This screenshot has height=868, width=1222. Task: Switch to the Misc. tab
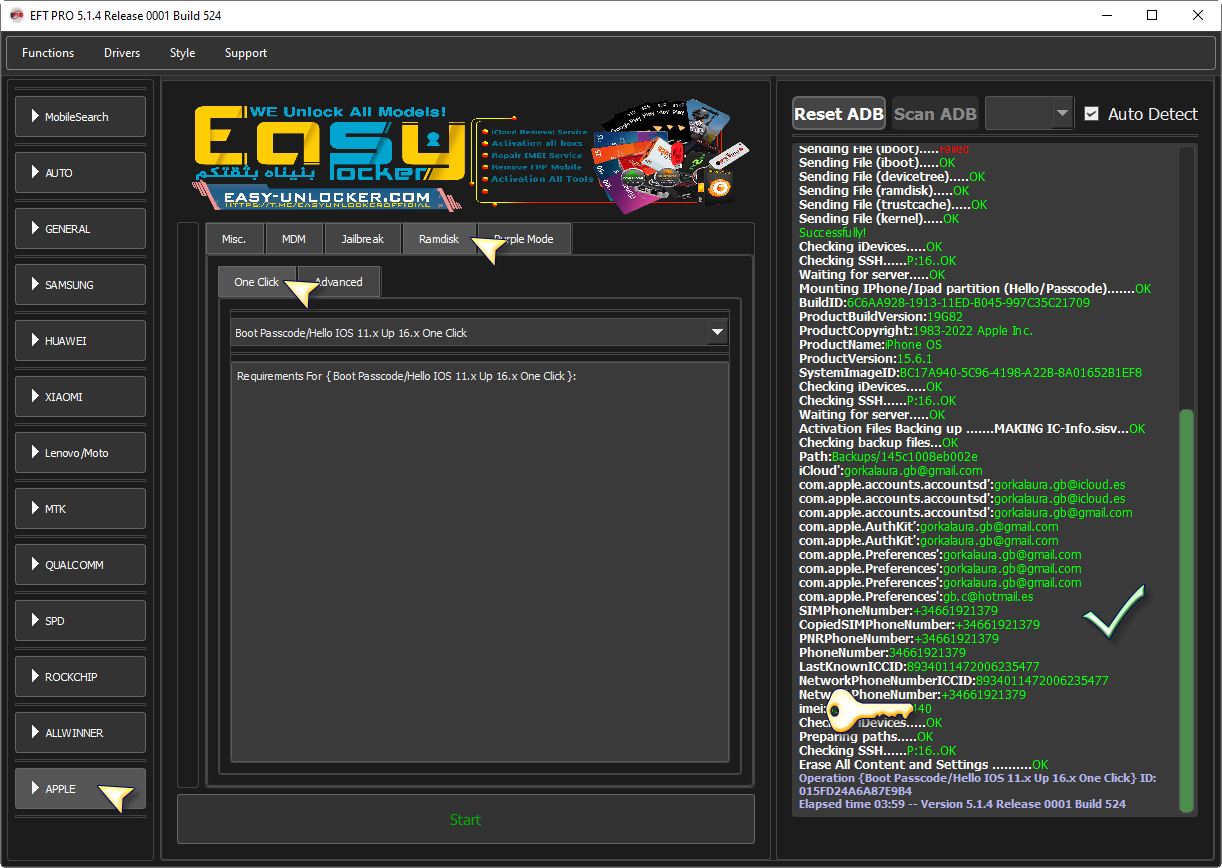tap(234, 239)
